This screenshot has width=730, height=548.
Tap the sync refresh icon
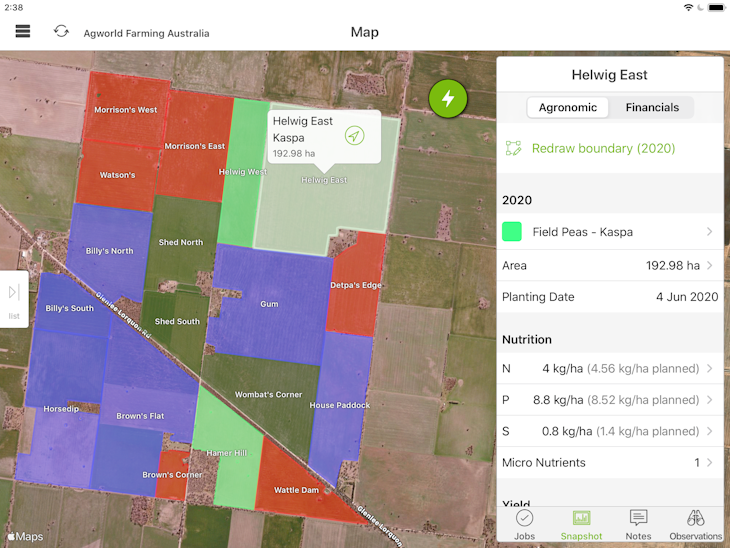click(x=61, y=31)
